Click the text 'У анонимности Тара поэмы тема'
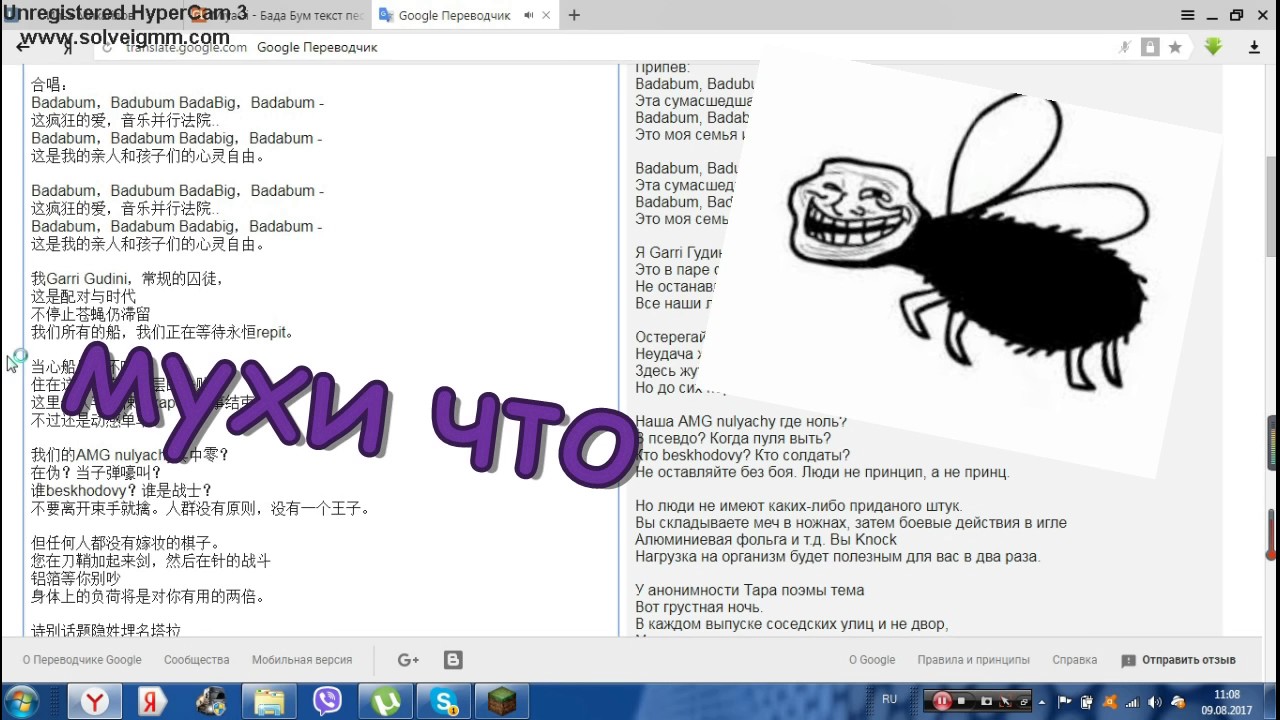This screenshot has height=720, width=1280. (x=750, y=590)
